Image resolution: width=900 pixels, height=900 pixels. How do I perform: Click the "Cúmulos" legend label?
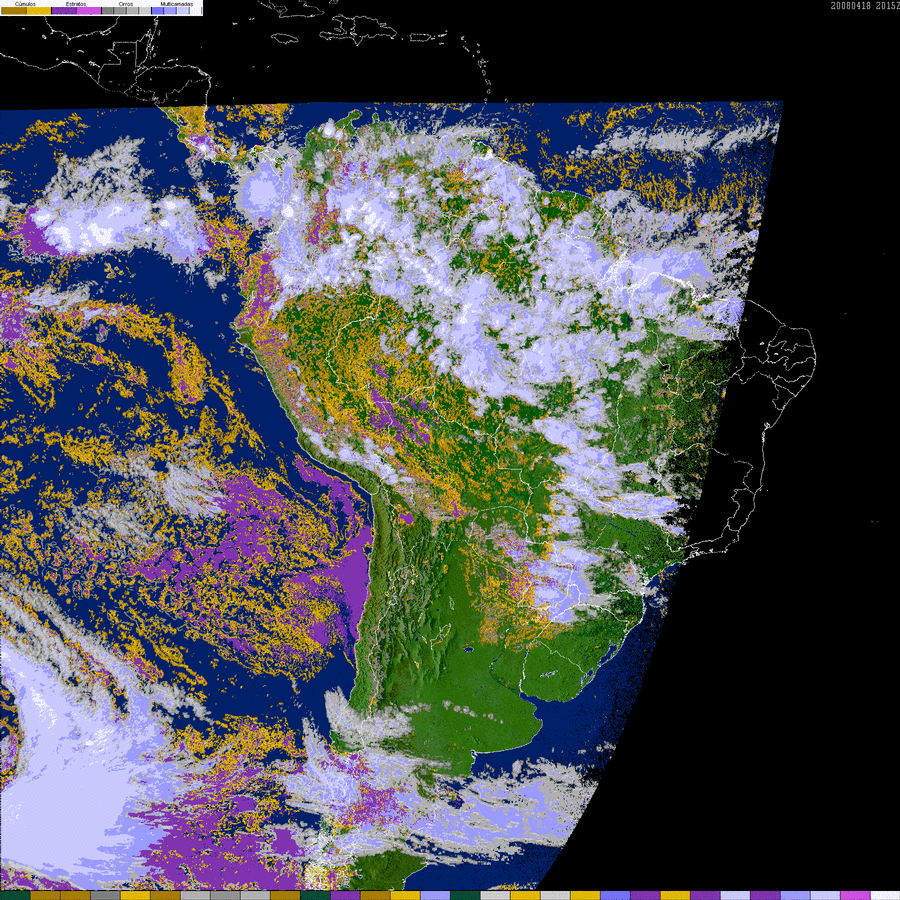[25, 4]
